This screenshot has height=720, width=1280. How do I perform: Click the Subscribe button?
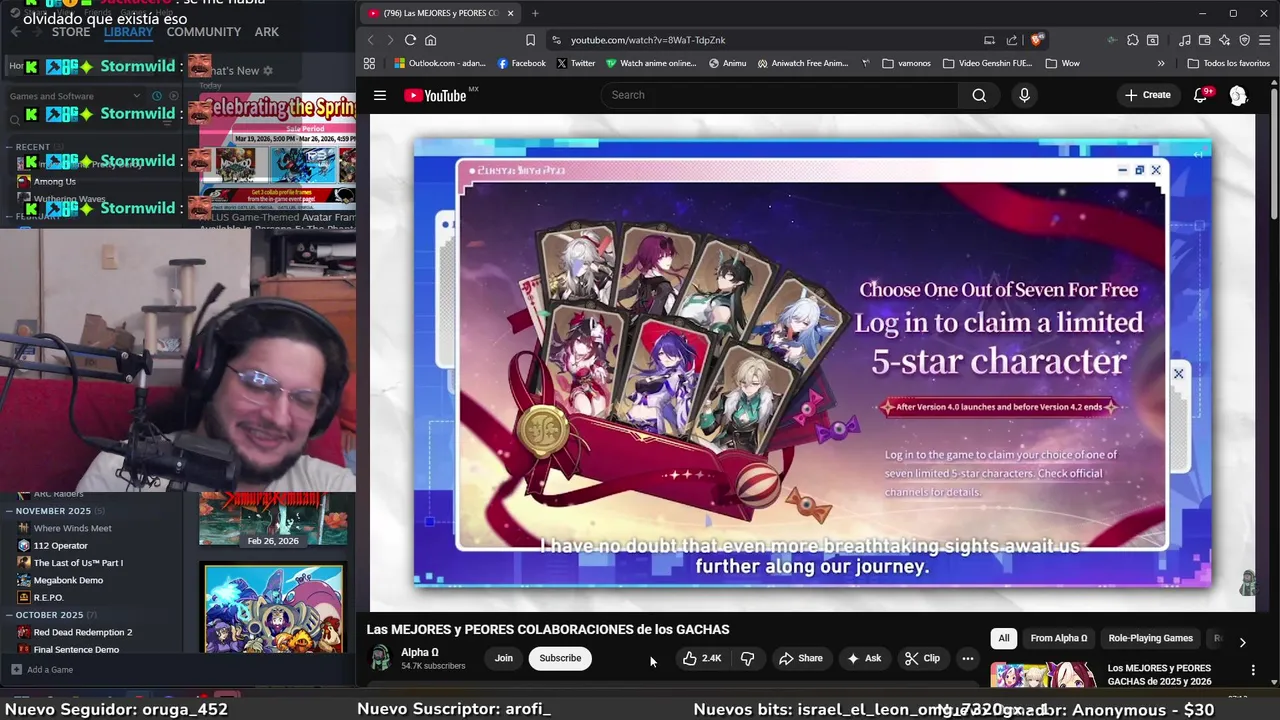[x=560, y=658]
